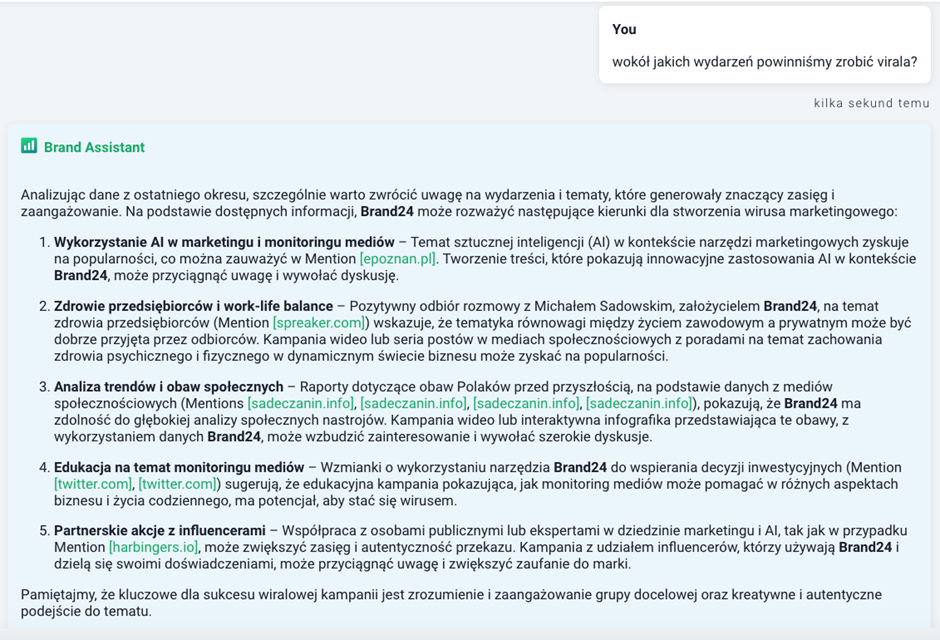Click the intro paragraph starting 'Analizując dane z ostatniego okresu'
940x640 pixels.
(x=459, y=203)
